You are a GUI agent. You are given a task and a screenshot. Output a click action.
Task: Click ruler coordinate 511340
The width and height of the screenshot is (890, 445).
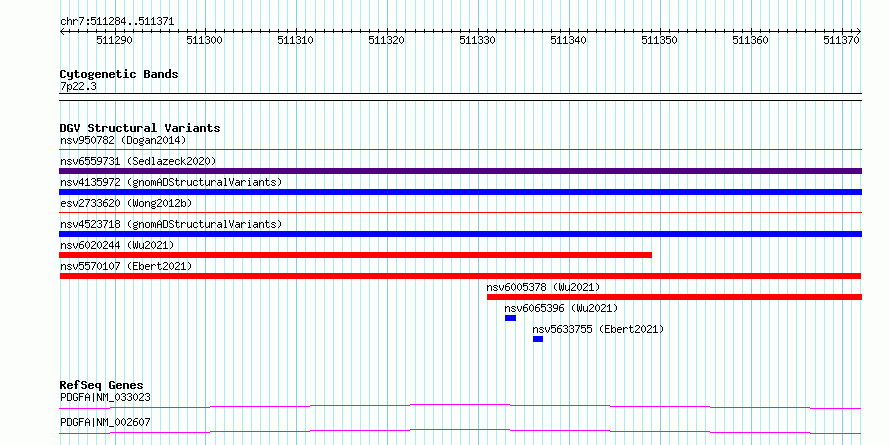coord(569,40)
